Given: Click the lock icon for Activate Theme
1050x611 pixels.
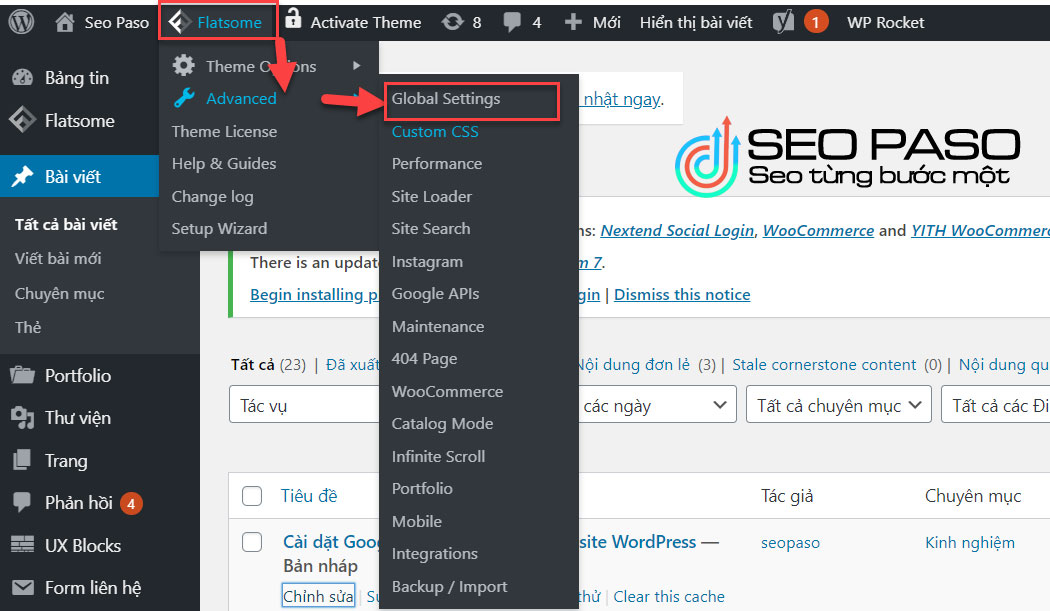Looking at the screenshot, I should (x=293, y=19).
